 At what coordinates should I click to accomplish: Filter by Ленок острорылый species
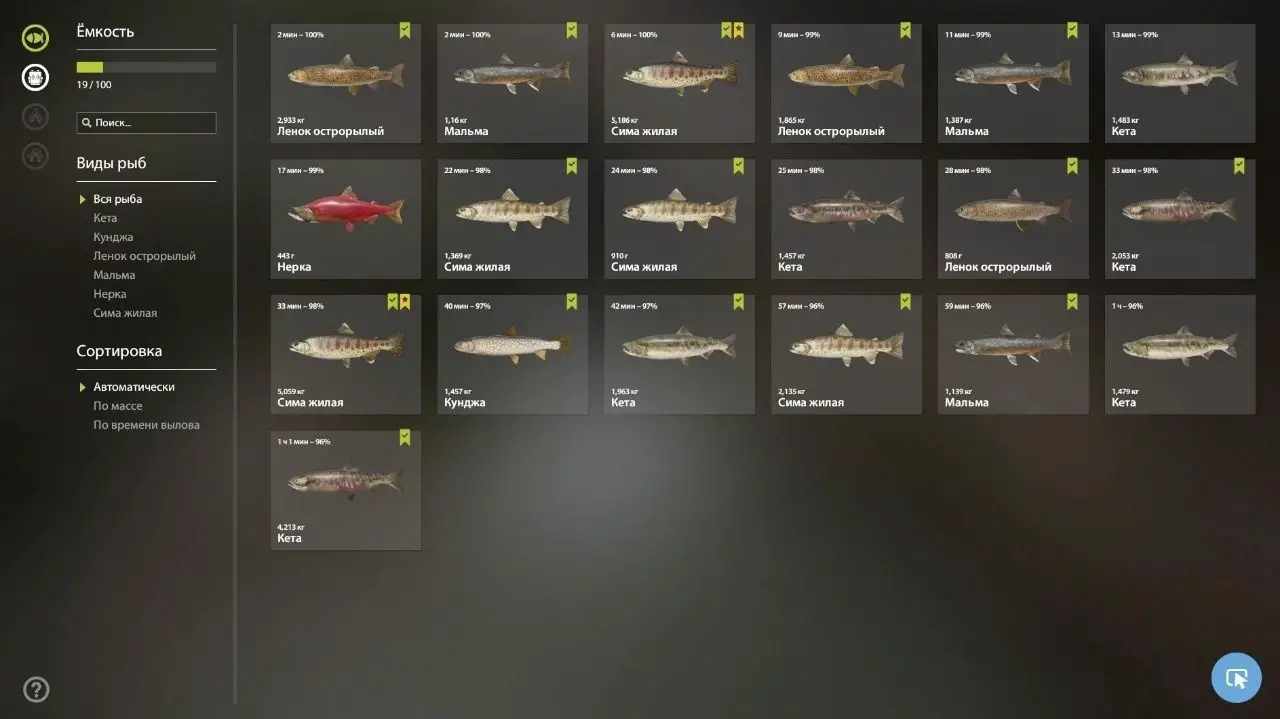144,256
